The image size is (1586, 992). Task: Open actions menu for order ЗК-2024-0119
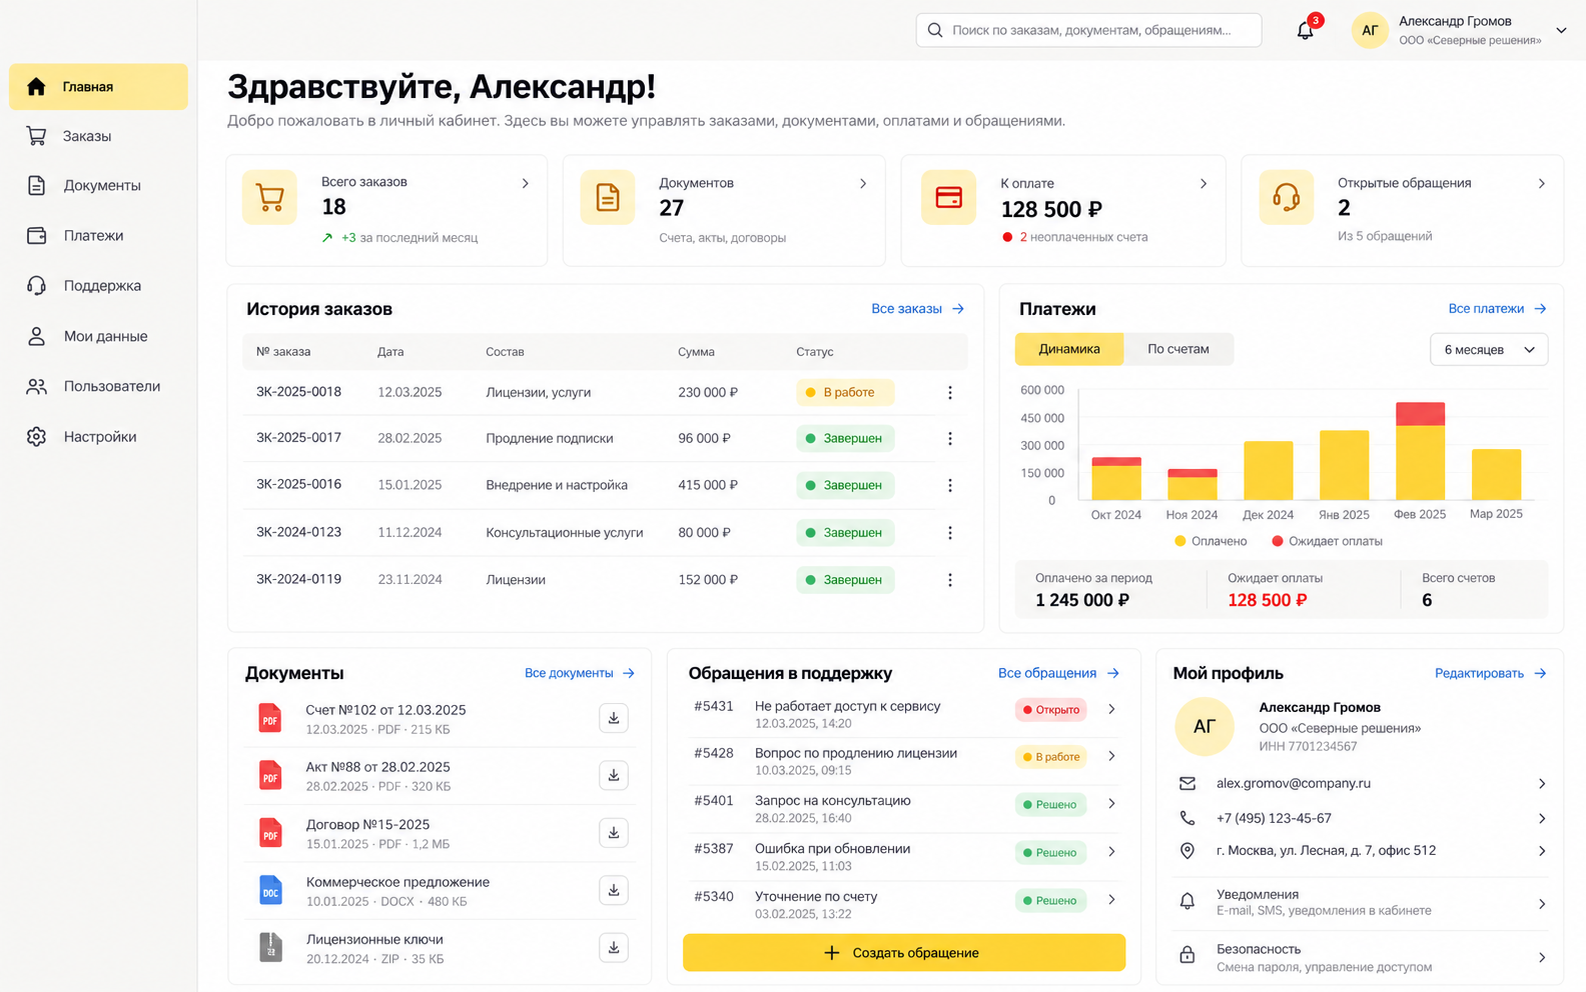[950, 580]
